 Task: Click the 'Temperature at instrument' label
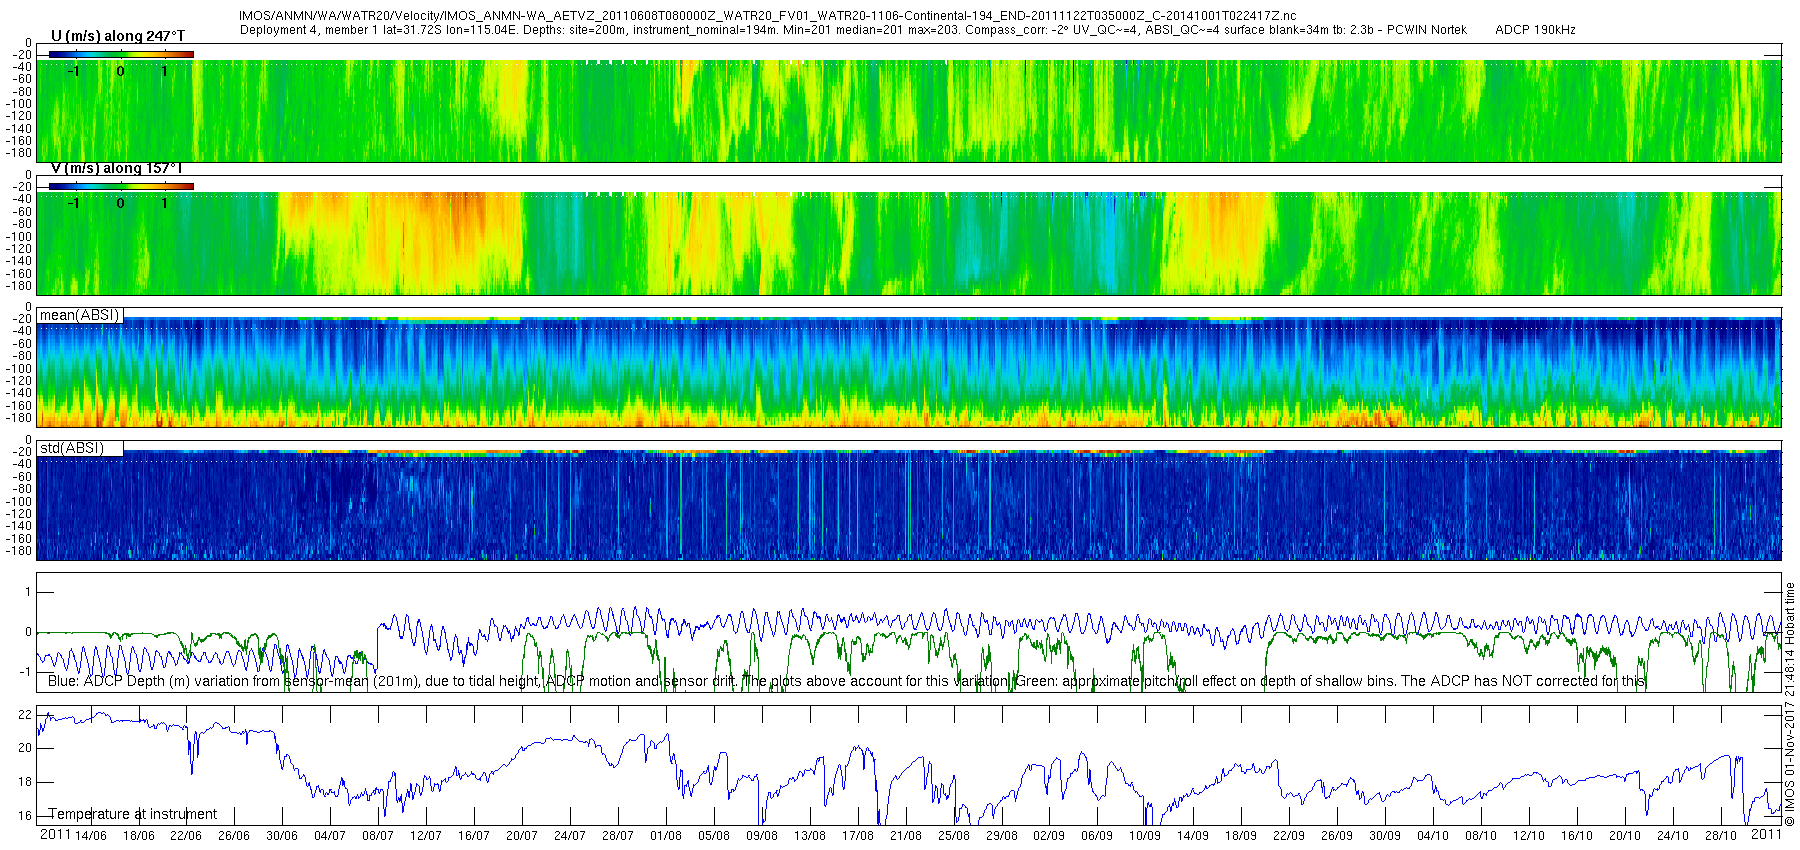133,814
